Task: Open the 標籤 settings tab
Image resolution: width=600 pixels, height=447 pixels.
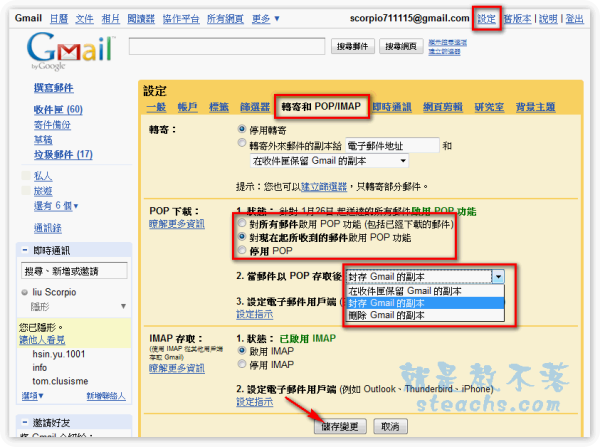Action: pos(219,107)
